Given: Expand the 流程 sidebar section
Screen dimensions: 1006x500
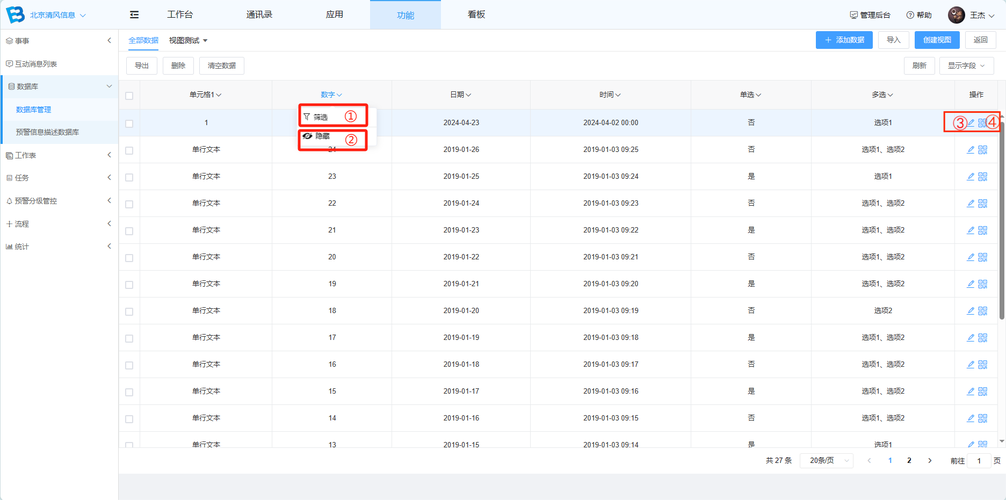Looking at the screenshot, I should (59, 223).
